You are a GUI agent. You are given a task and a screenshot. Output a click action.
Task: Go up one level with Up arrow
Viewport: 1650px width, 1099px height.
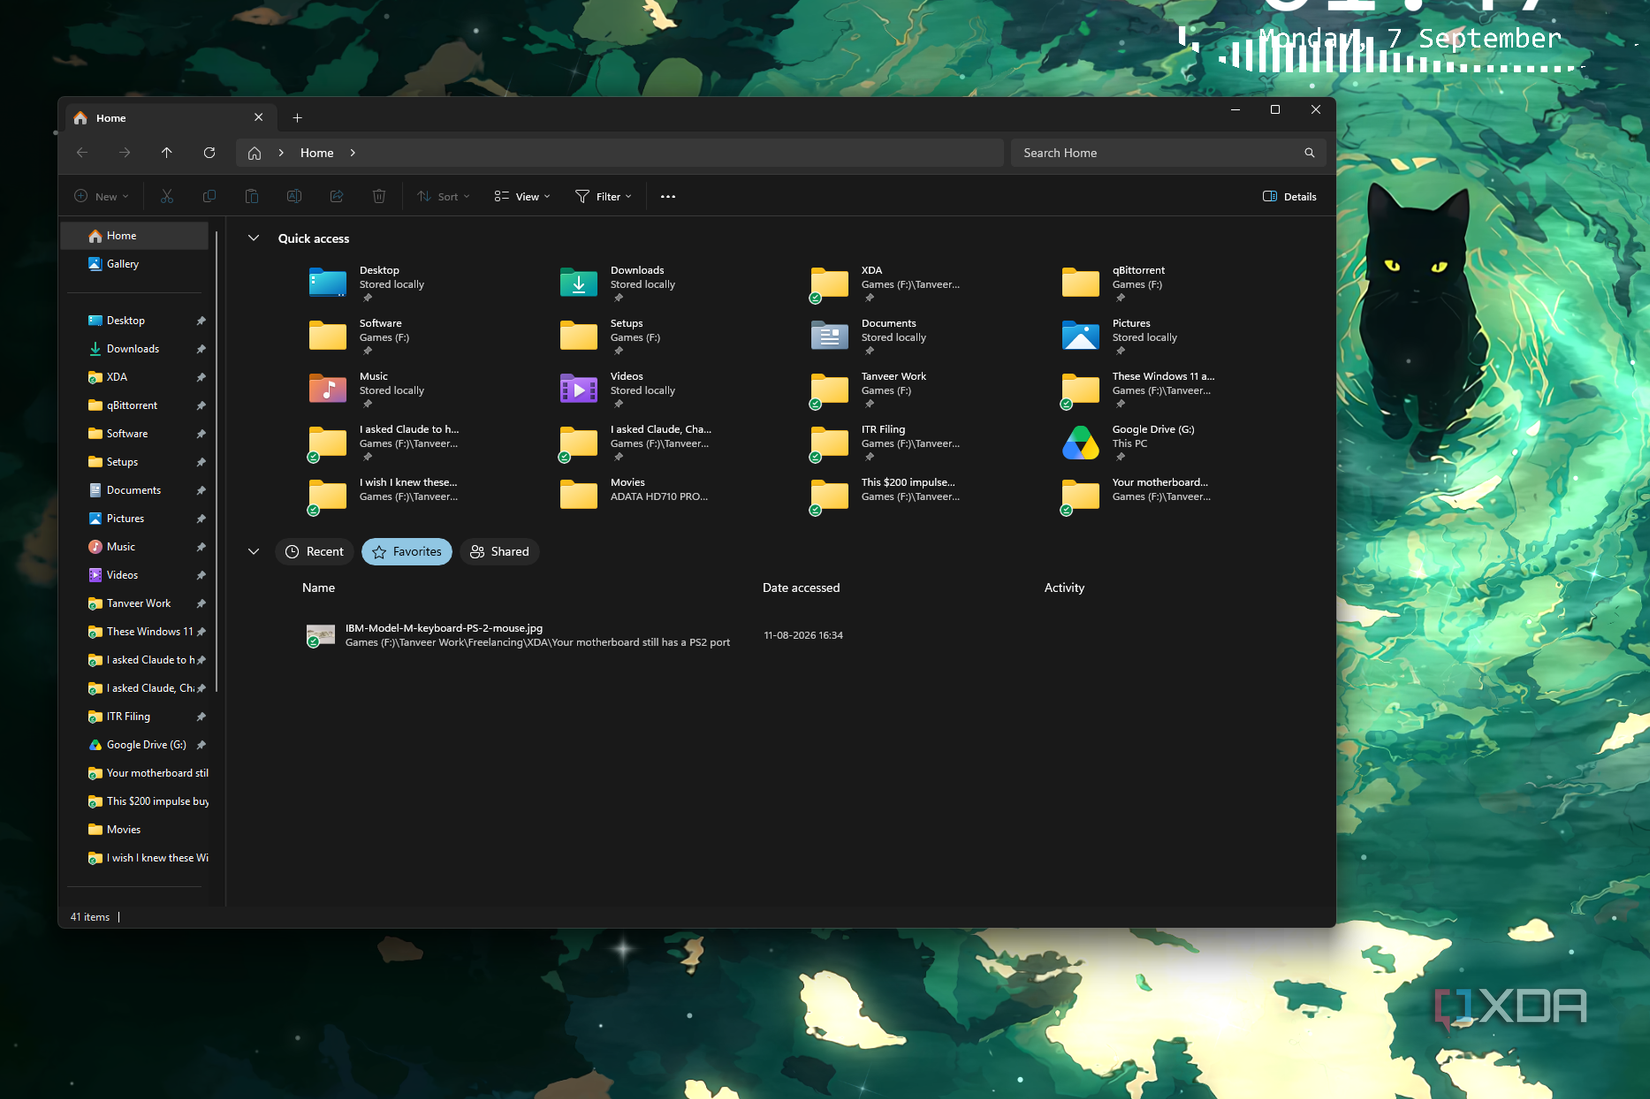(x=167, y=153)
